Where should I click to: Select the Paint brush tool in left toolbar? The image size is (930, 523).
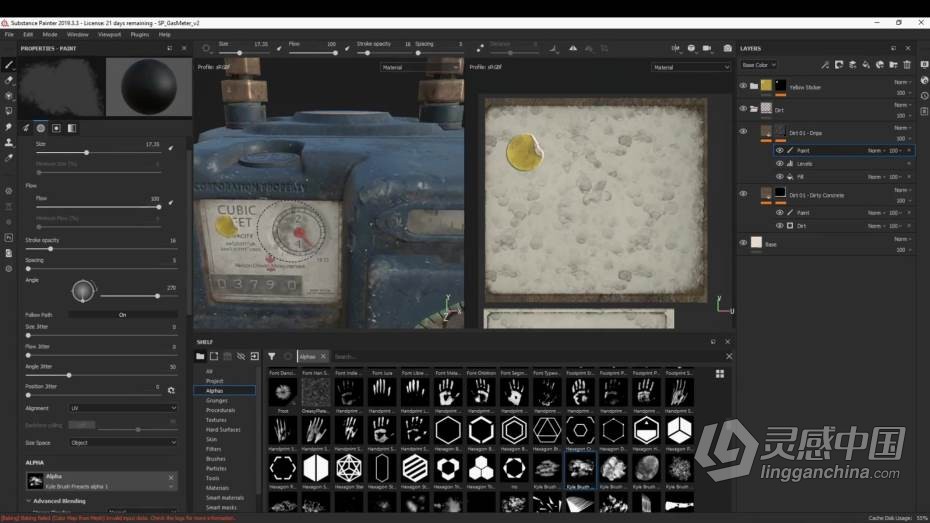click(8, 65)
